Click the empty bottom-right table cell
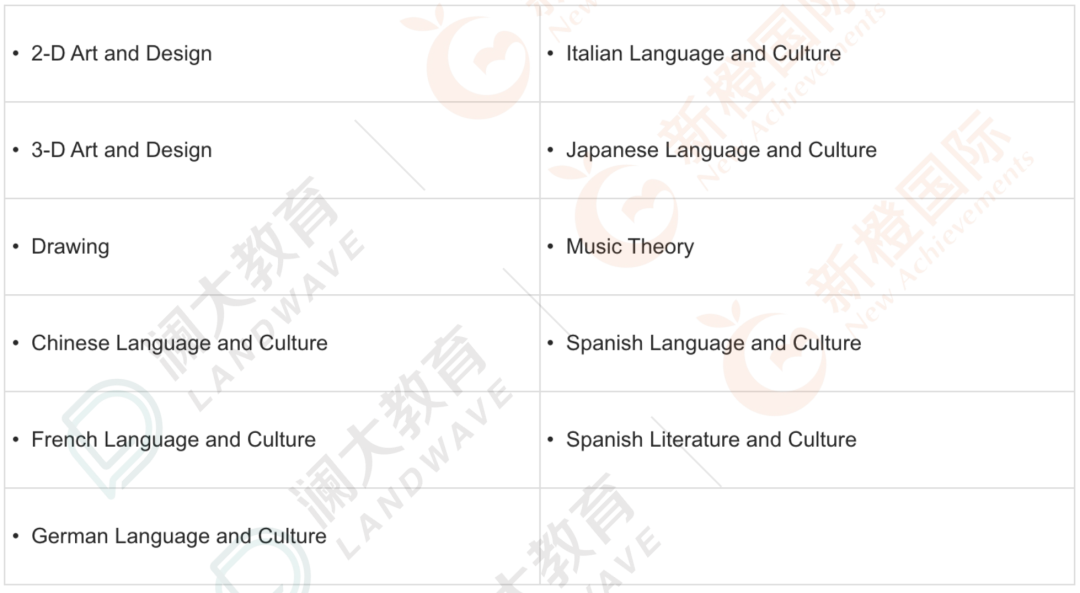Screen dimensions: 1080x593 point(807,537)
